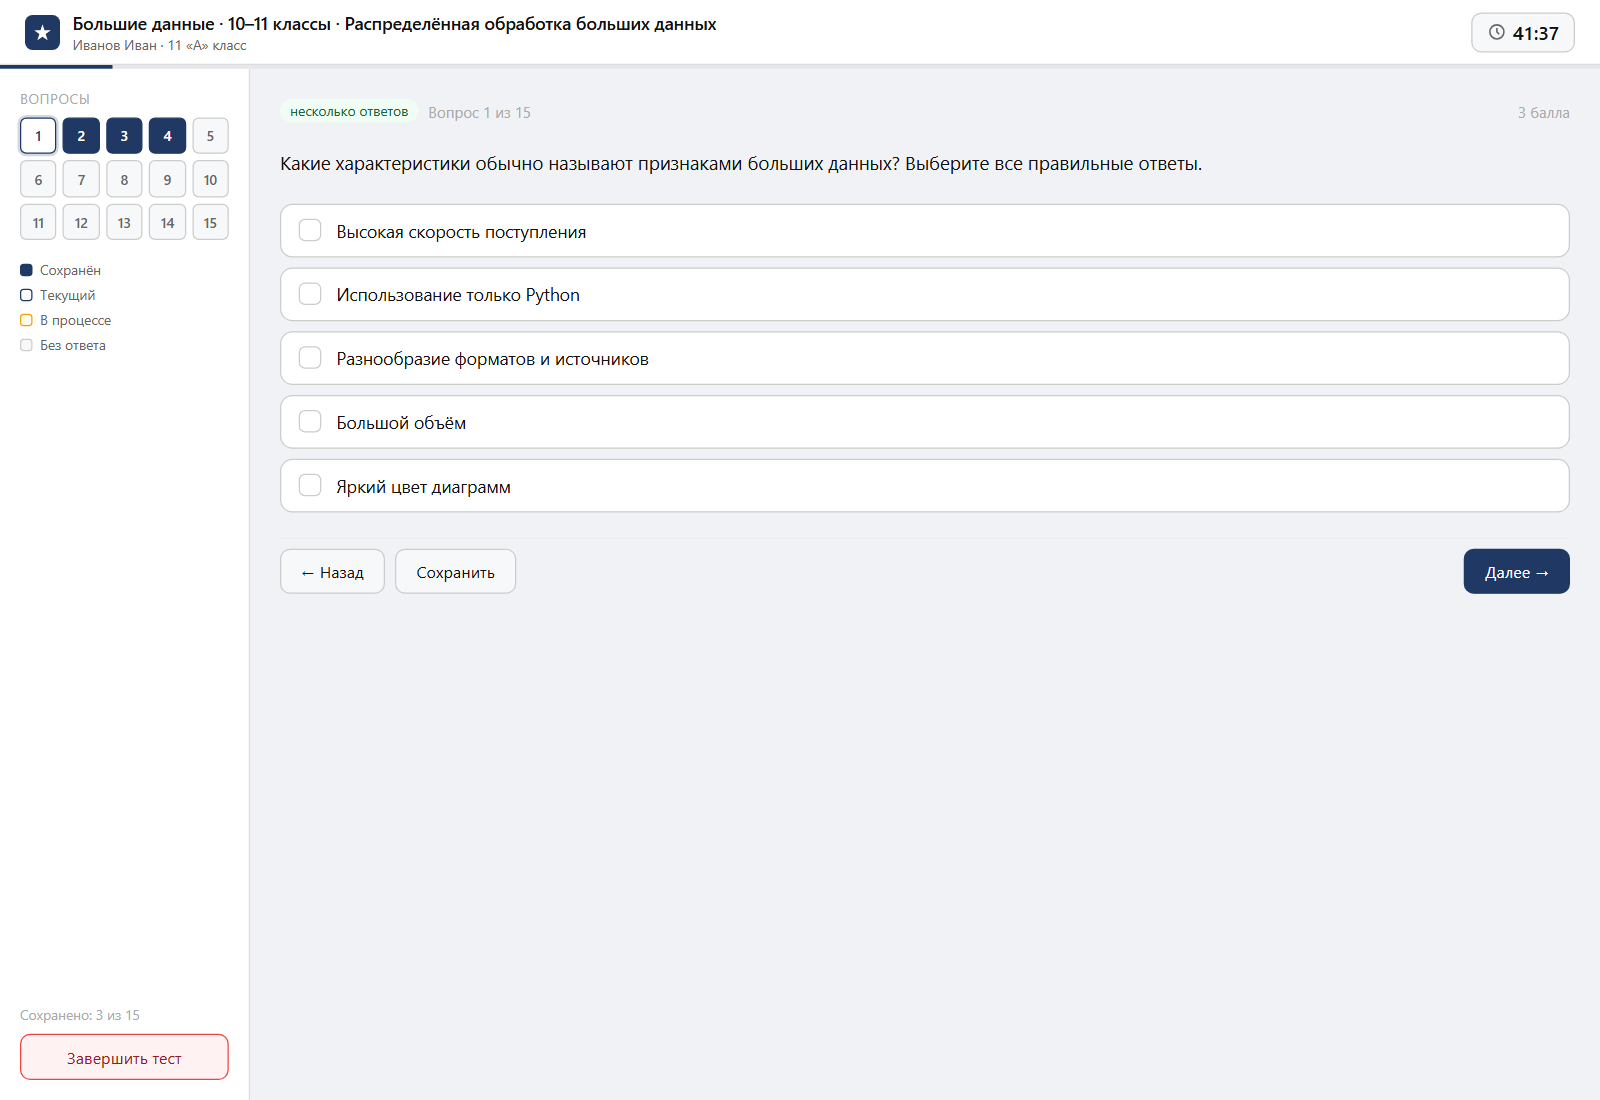Jump to question 10
Image resolution: width=1600 pixels, height=1100 pixels.
(210, 180)
